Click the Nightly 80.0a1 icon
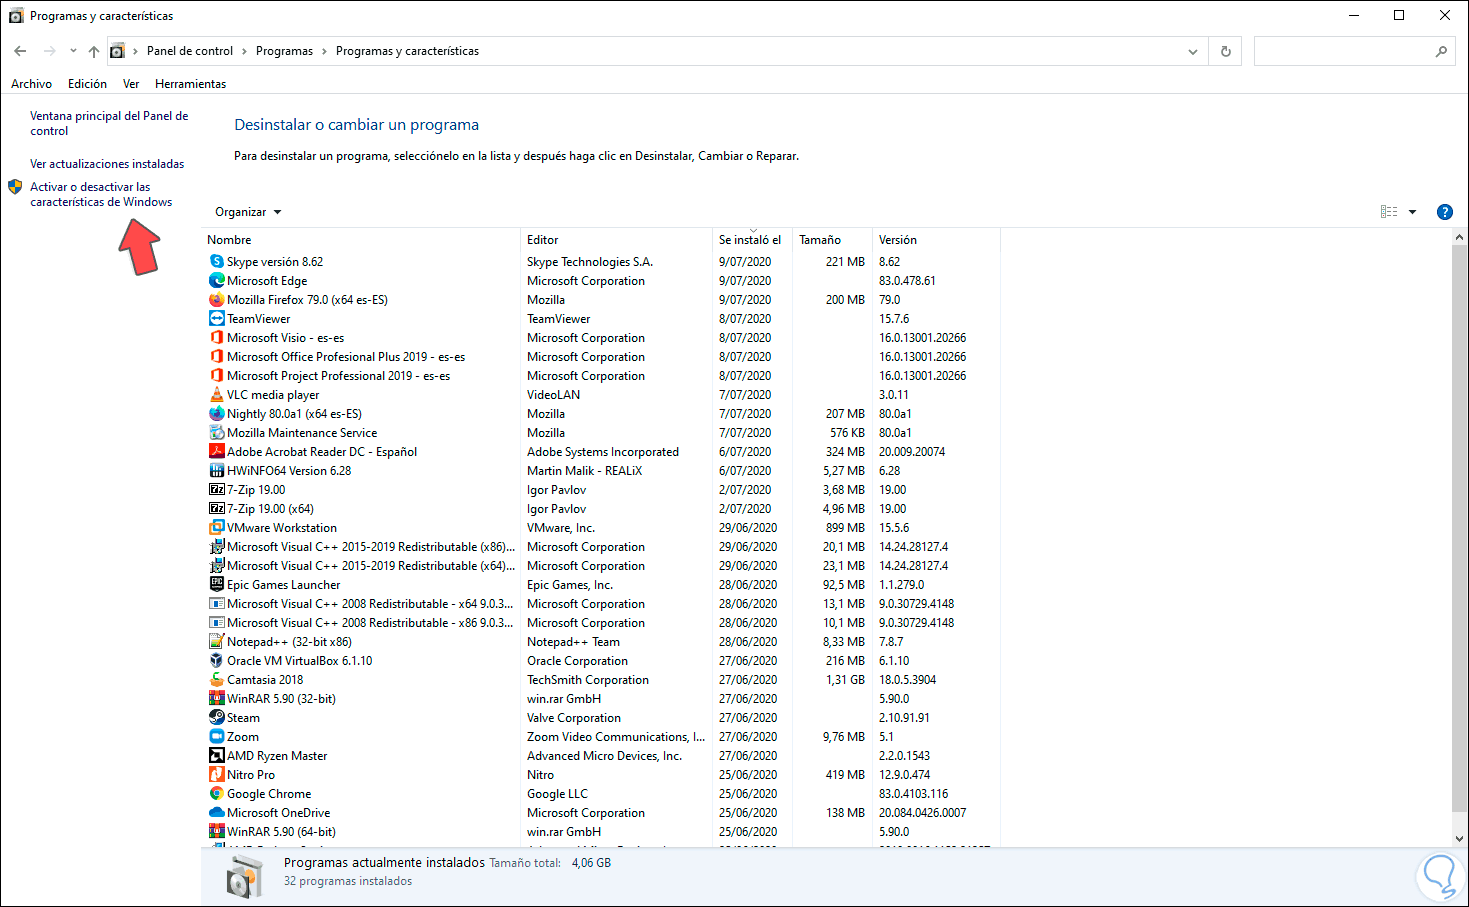The height and width of the screenshot is (907, 1469). [x=217, y=414]
